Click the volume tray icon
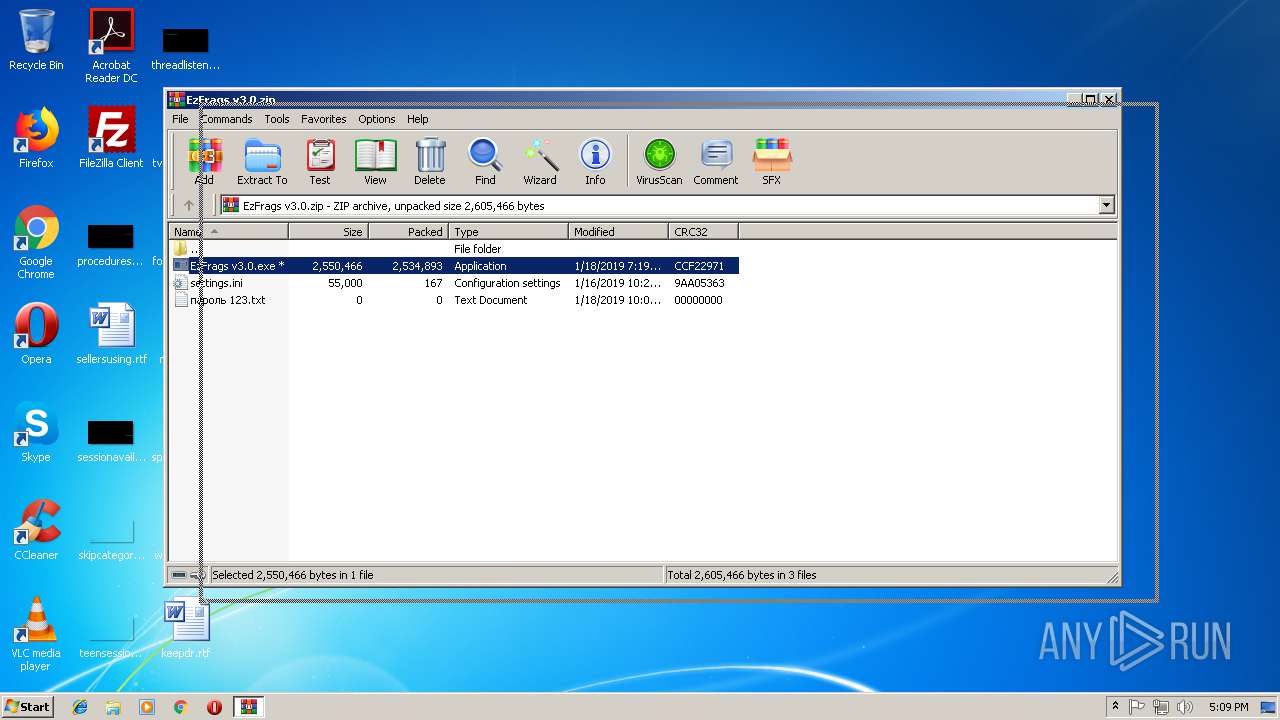This screenshot has height=720, width=1280. pos(1185,707)
